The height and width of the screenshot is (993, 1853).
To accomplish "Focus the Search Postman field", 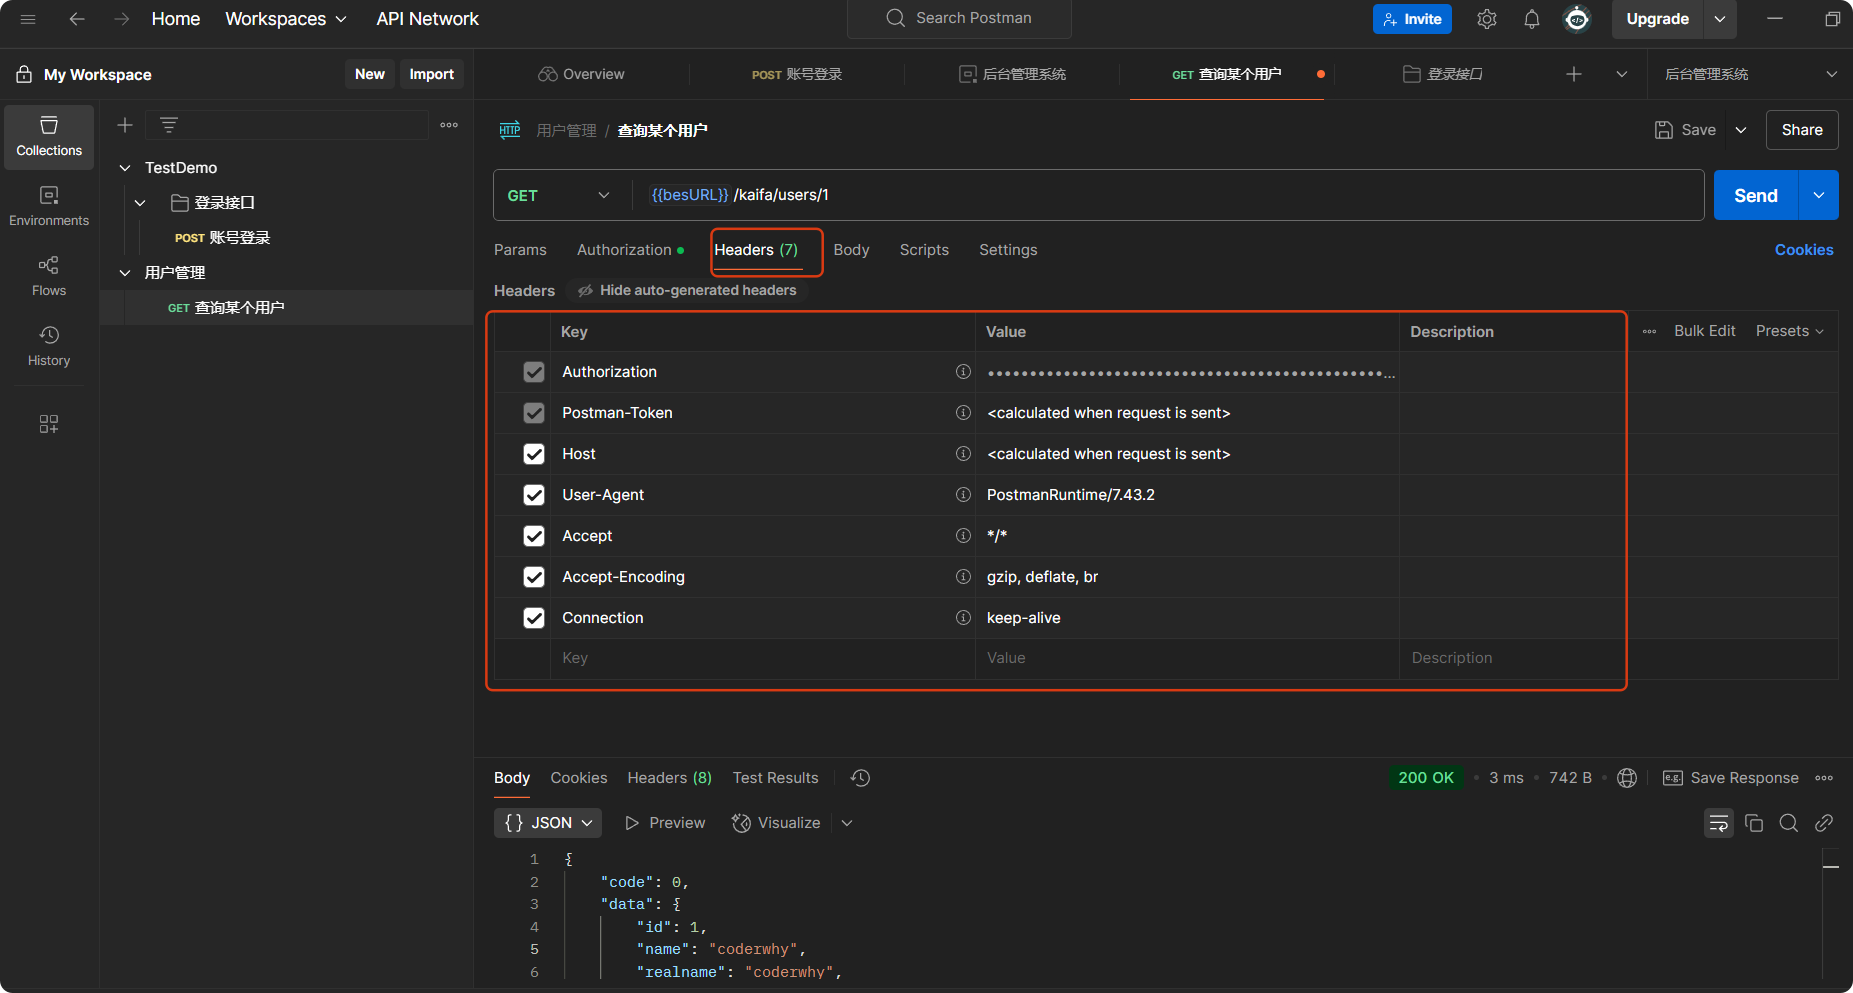I will tap(959, 18).
